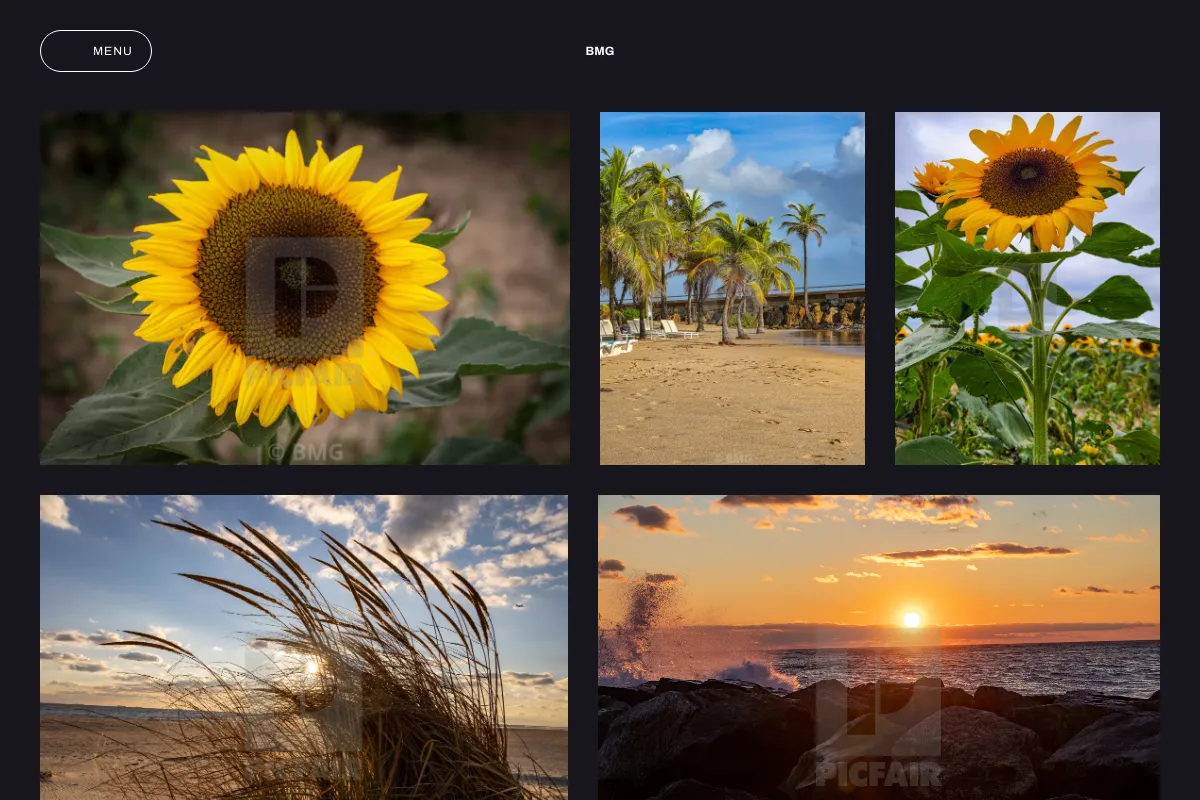1200x800 pixels.
Task: Open the ocean sunset wave-splash photo
Action: (x=879, y=647)
